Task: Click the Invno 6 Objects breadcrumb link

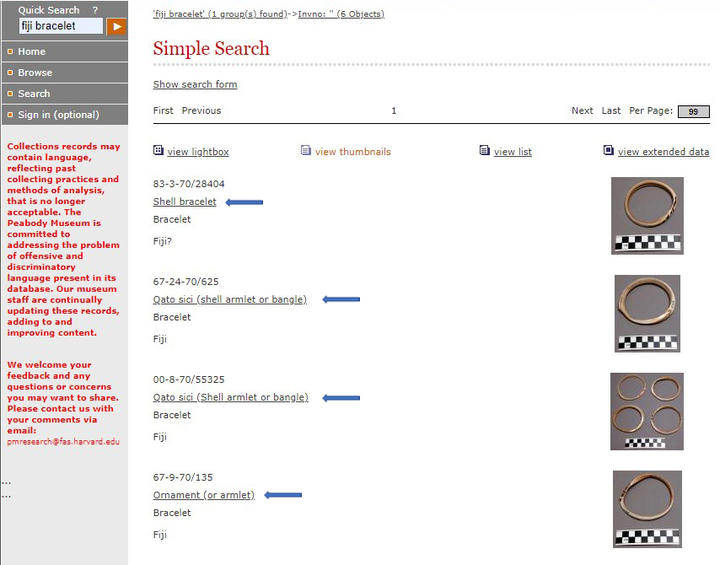Action: (341, 14)
